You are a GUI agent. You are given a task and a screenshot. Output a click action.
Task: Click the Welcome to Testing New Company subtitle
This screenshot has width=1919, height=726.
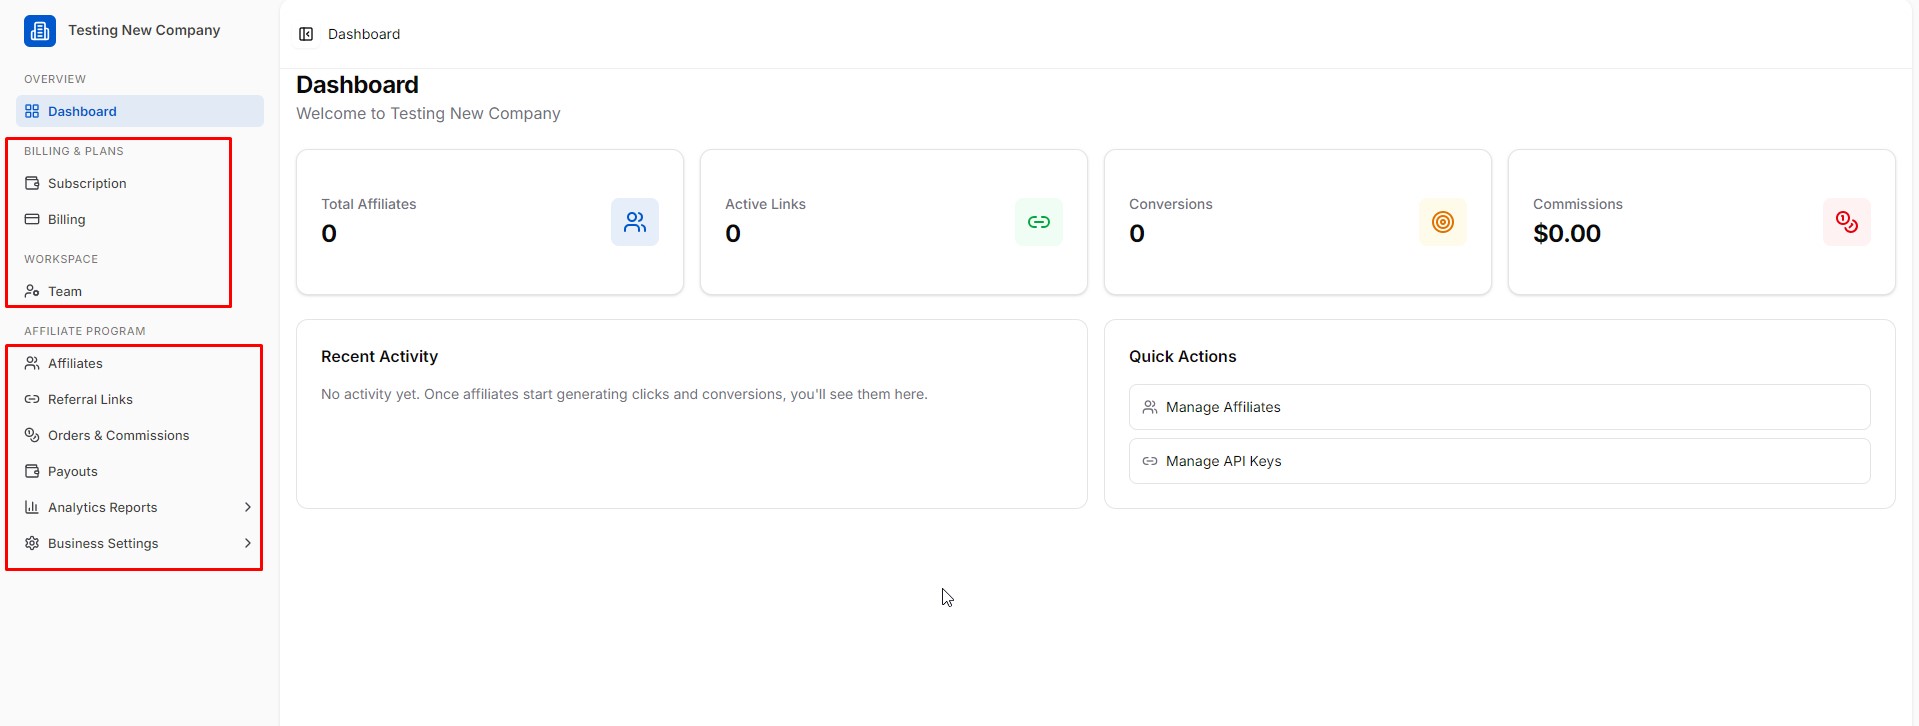[x=428, y=114]
